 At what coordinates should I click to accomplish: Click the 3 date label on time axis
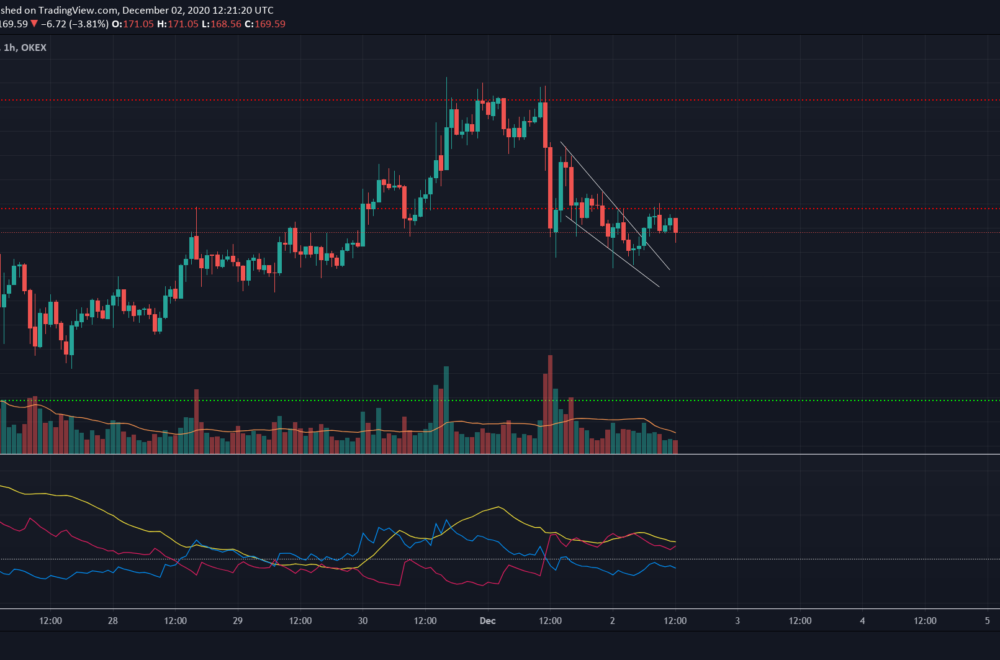coord(737,620)
